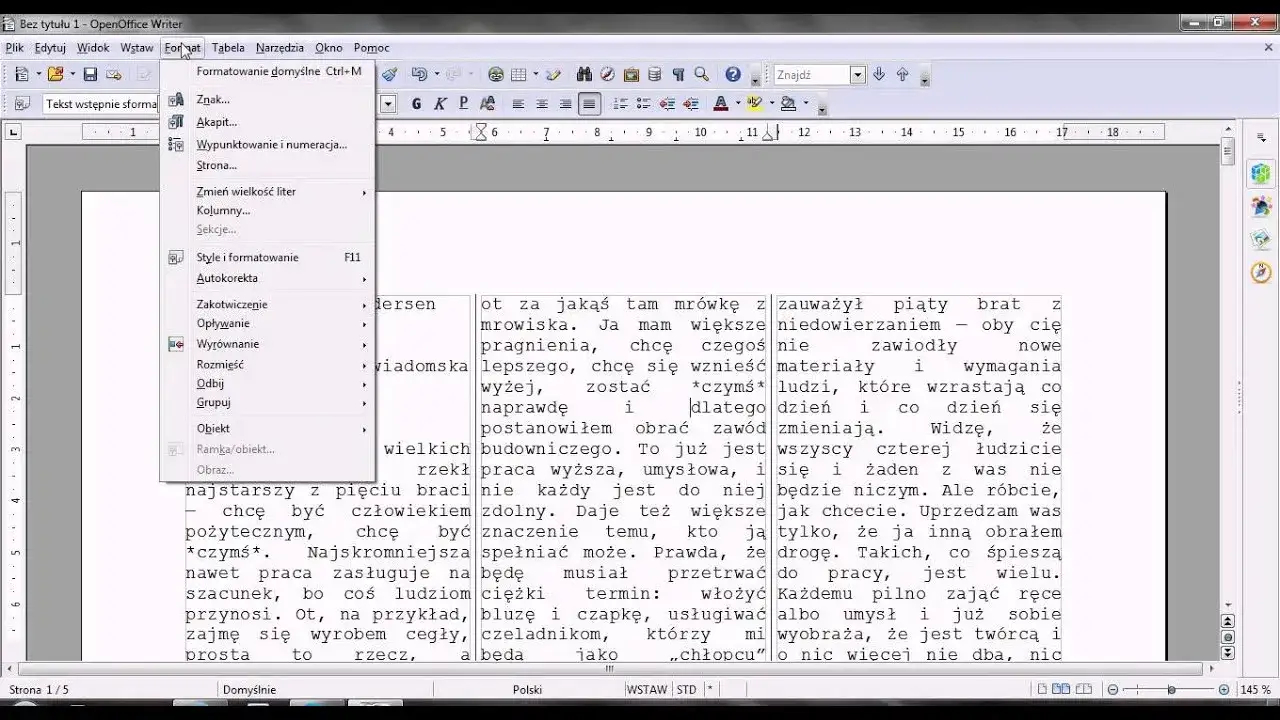Expand the Table dropdown arrow
This screenshot has height=720, width=1280.
click(x=535, y=74)
